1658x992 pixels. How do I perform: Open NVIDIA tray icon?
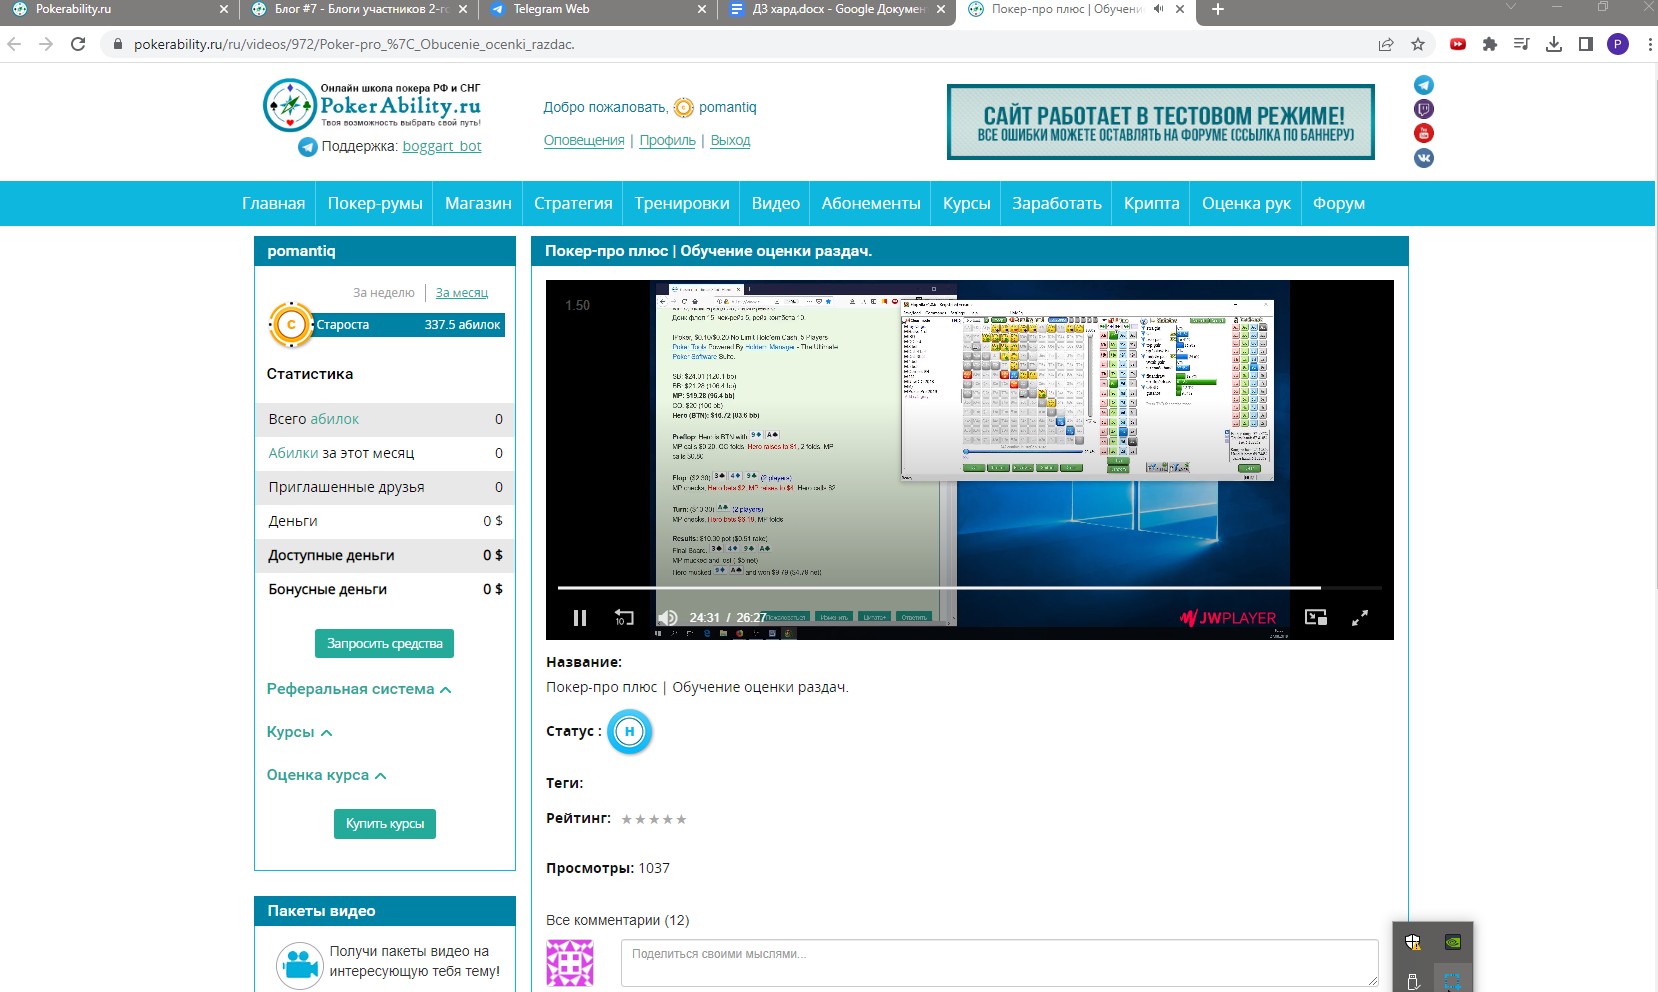tap(1453, 942)
